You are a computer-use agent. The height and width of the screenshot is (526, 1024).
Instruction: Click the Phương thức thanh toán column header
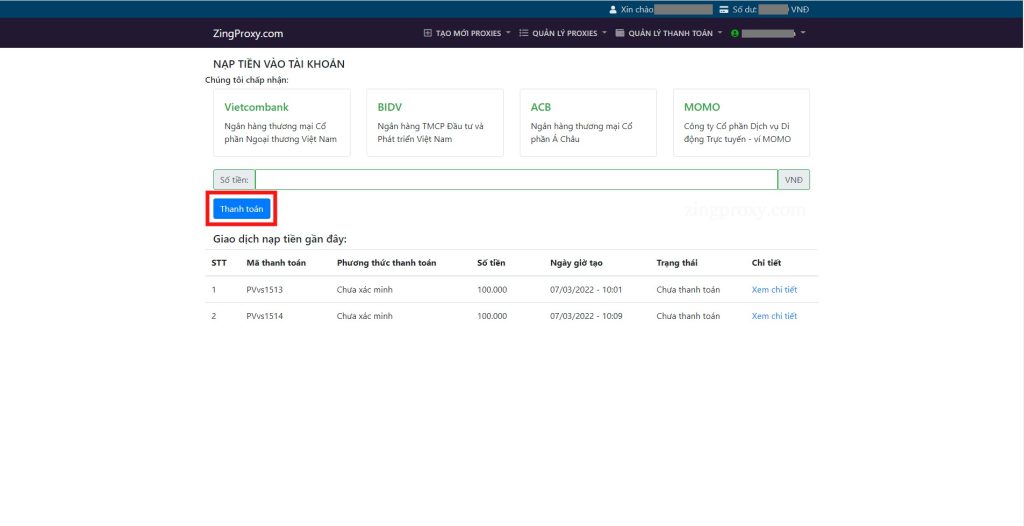pos(387,263)
